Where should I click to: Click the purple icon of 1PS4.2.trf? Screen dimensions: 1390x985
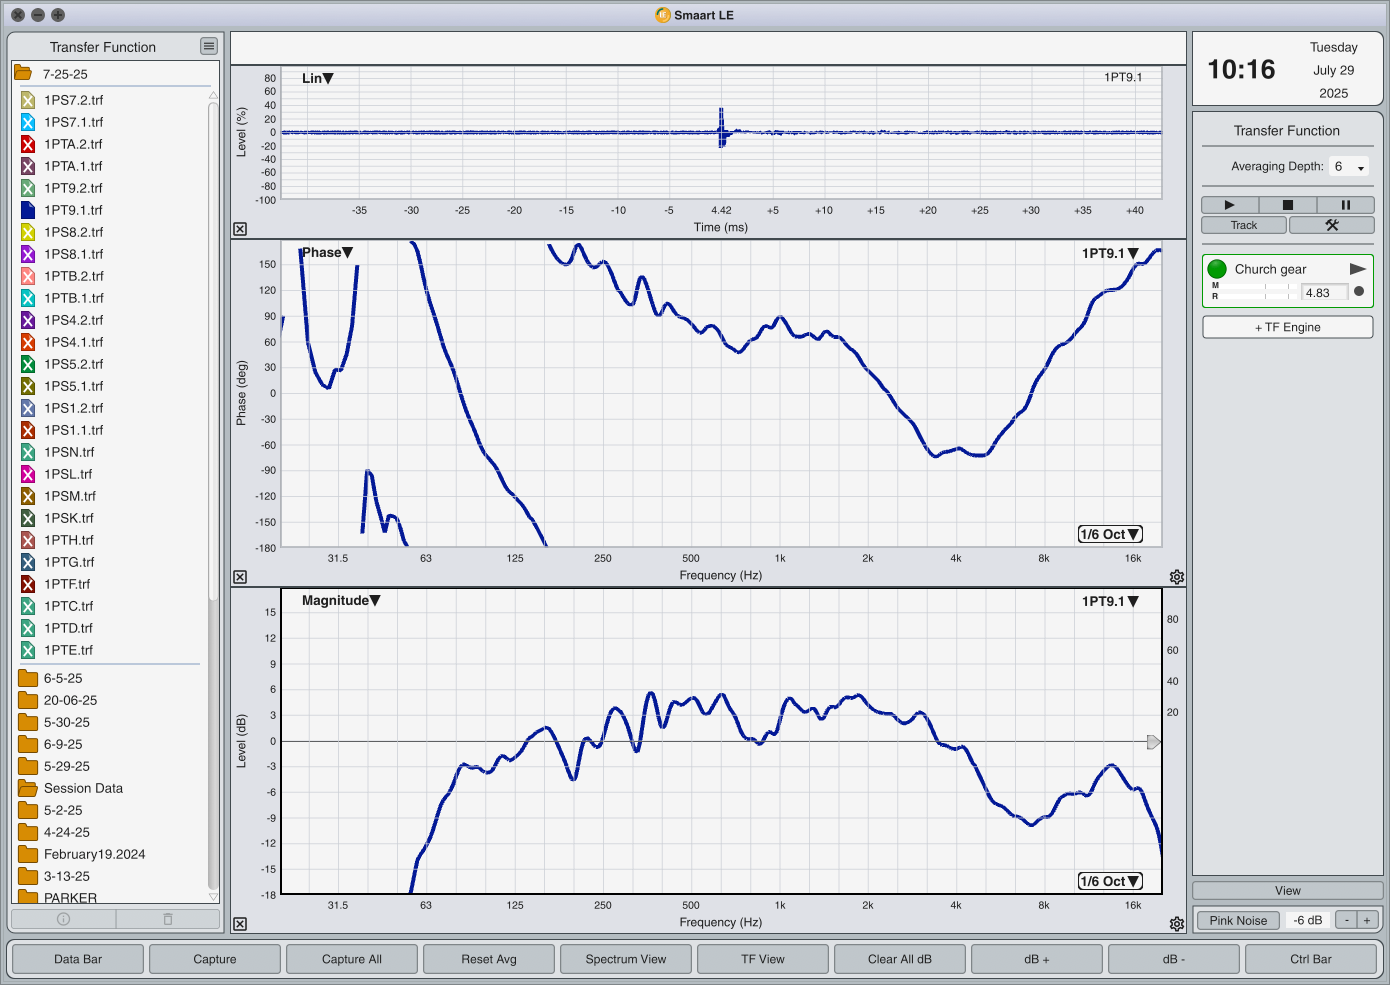tap(28, 320)
